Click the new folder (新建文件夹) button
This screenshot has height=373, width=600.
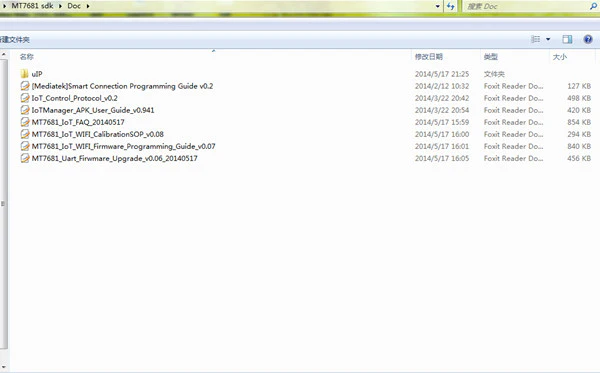click(x=15, y=39)
